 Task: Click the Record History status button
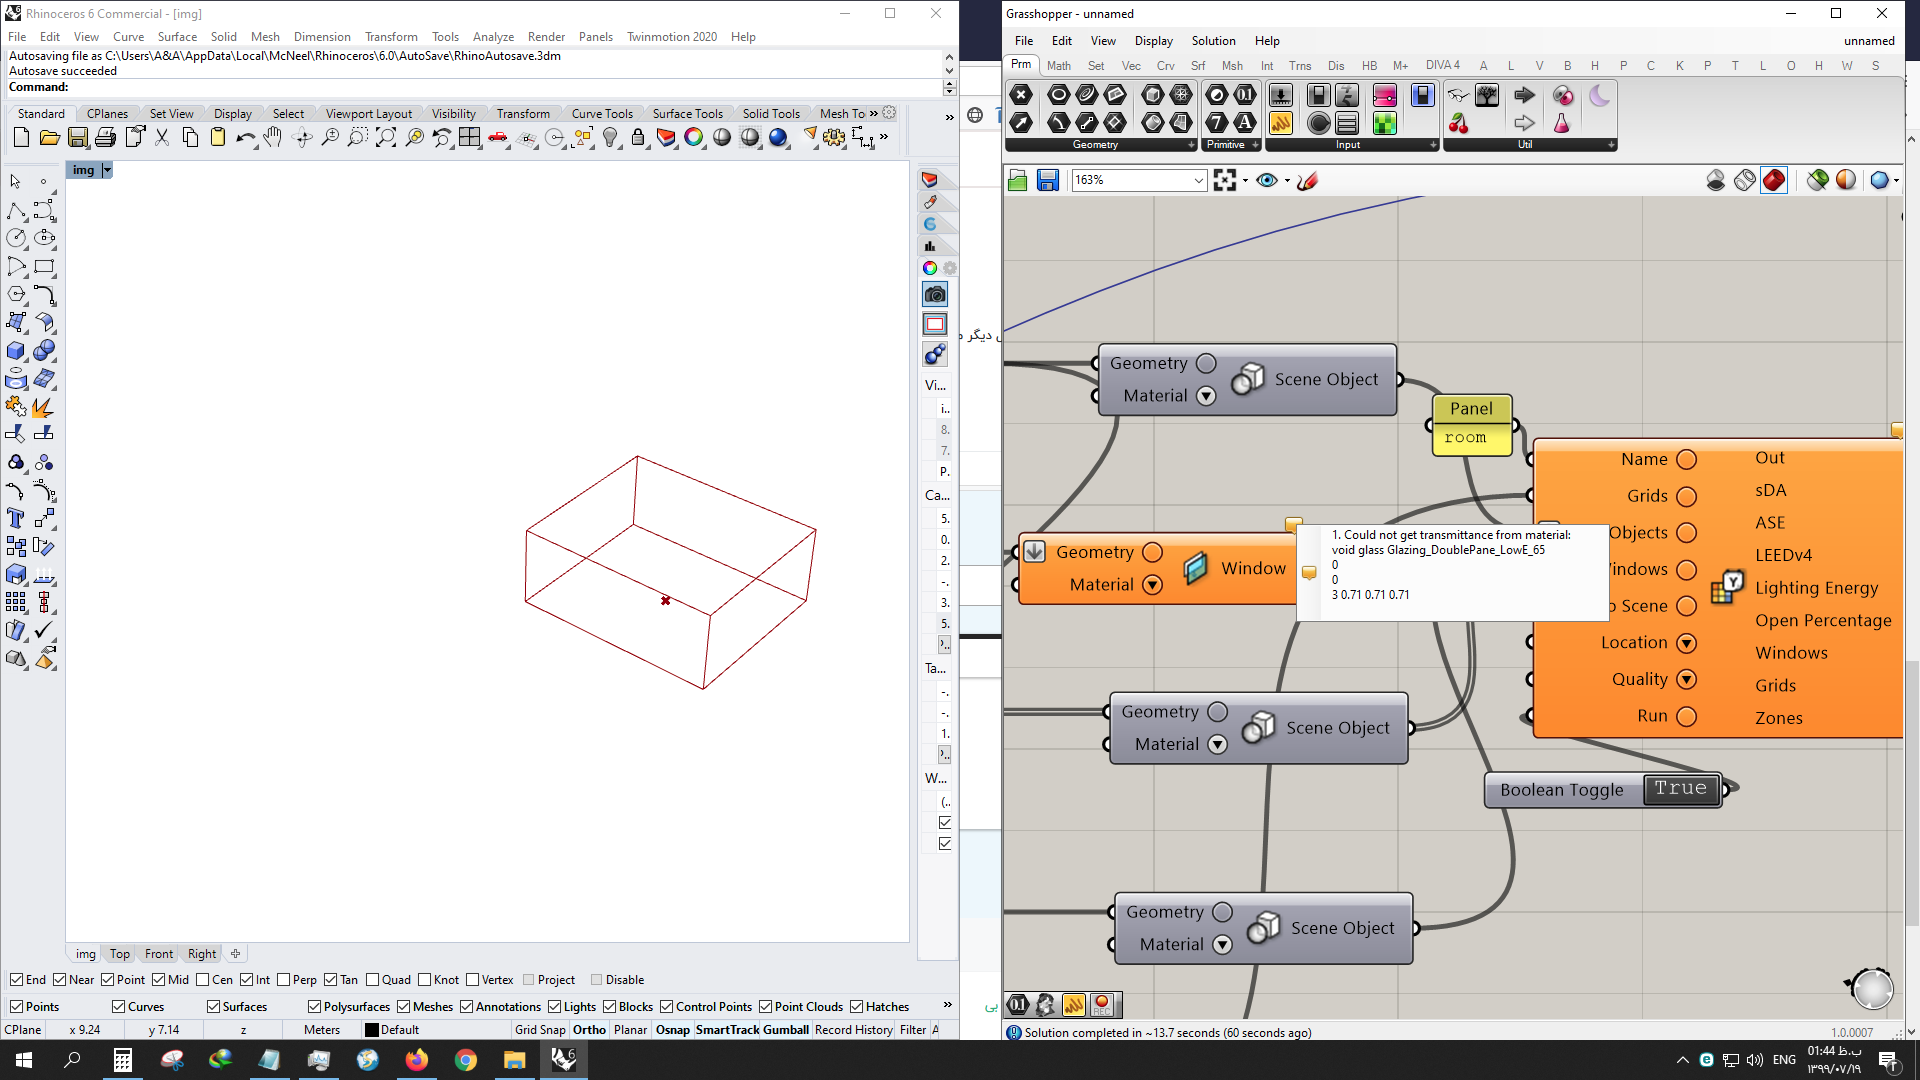(x=853, y=1030)
